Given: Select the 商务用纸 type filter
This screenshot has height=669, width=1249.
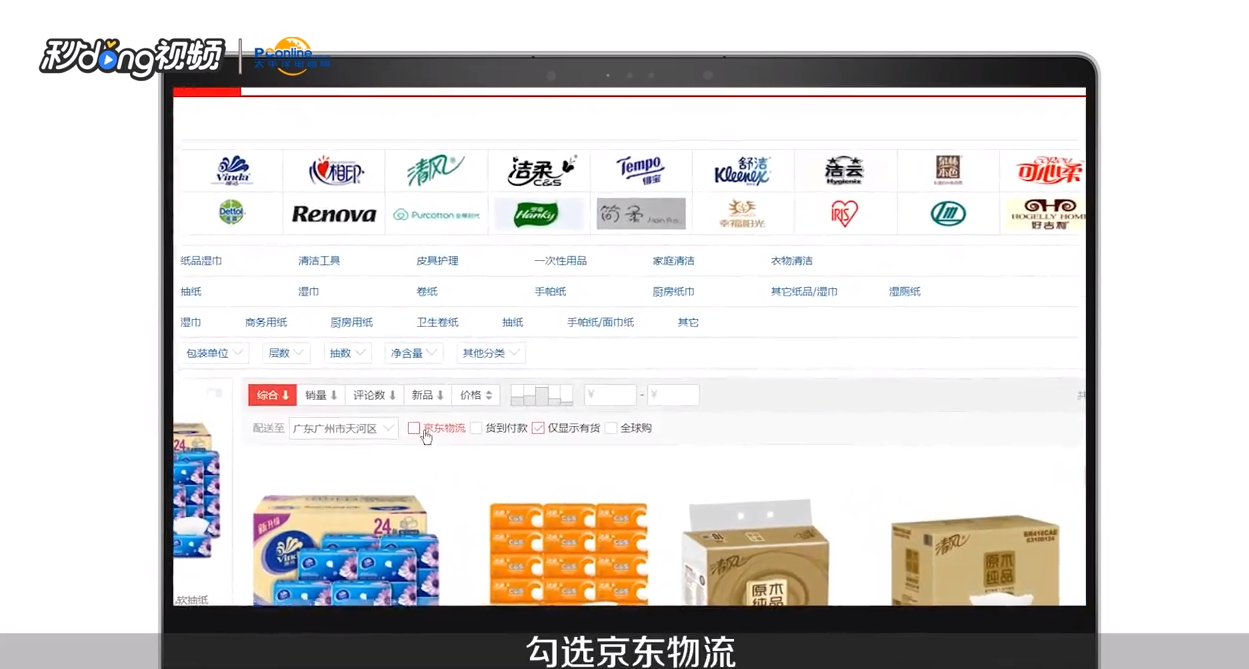Looking at the screenshot, I should tap(266, 323).
